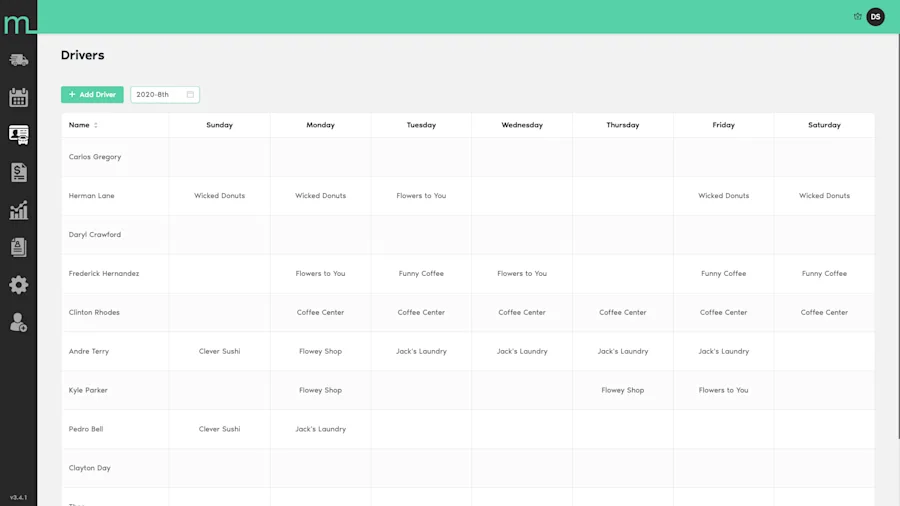Screen dimensions: 900x506
Task: Click Herman Lane's Saturday Wicked Donuts cell
Action: click(824, 196)
